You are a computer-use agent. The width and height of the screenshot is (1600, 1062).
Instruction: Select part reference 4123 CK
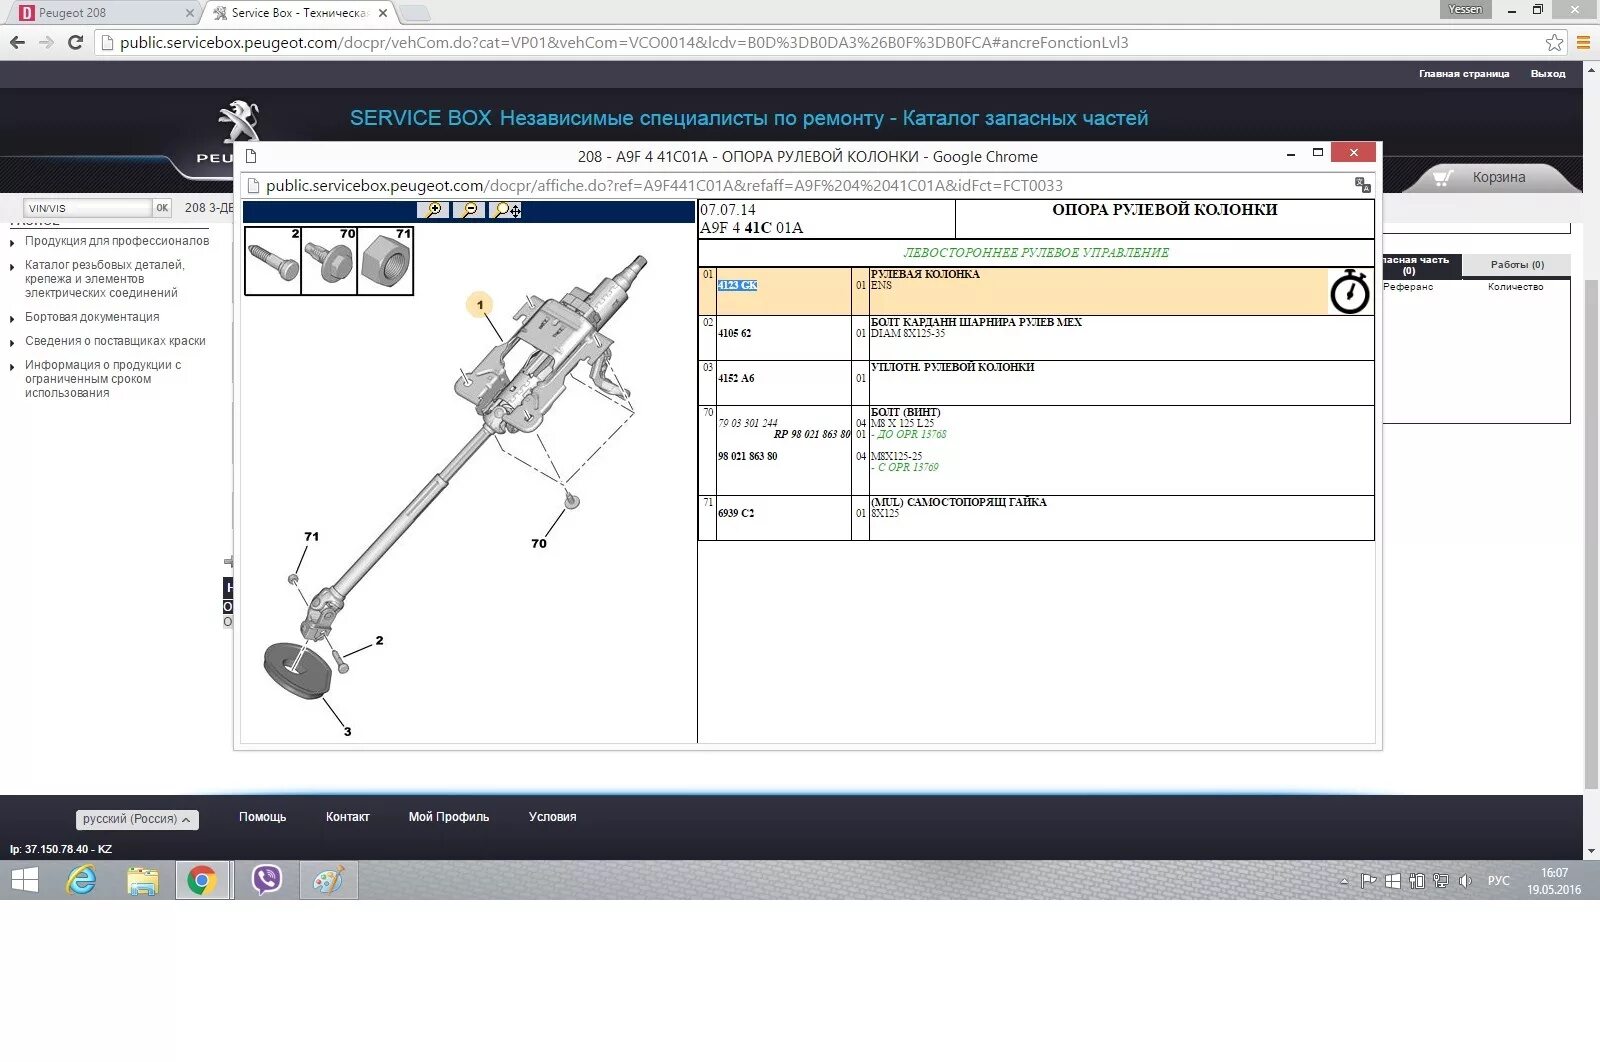(x=737, y=285)
